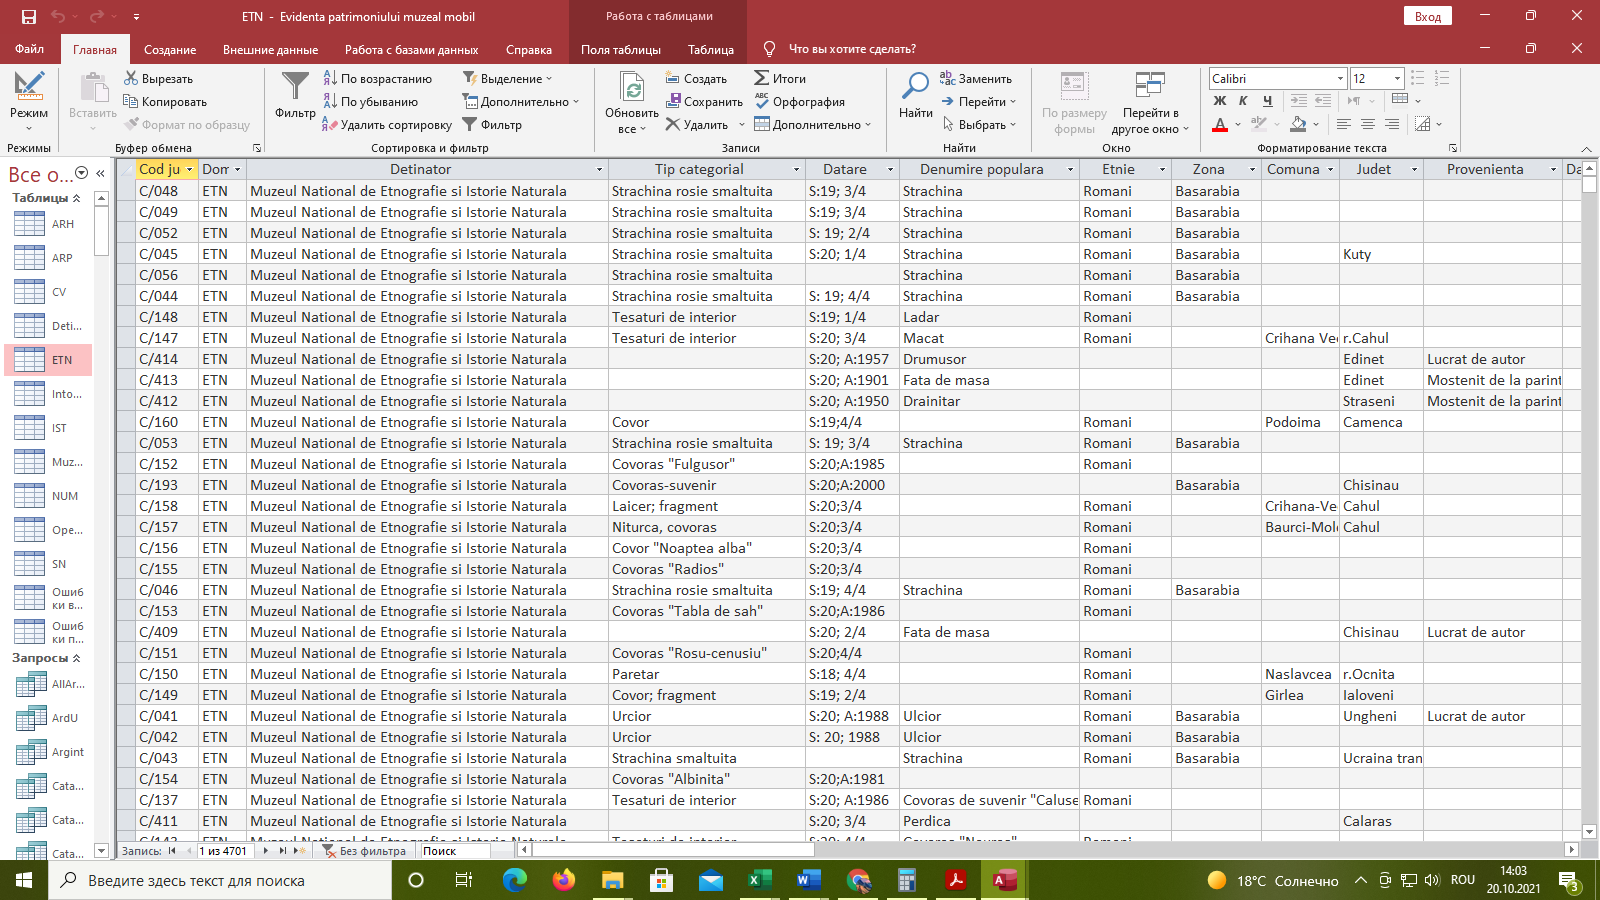Select cell C/414 in Cod ju column
The width and height of the screenshot is (1600, 900).
click(x=167, y=359)
